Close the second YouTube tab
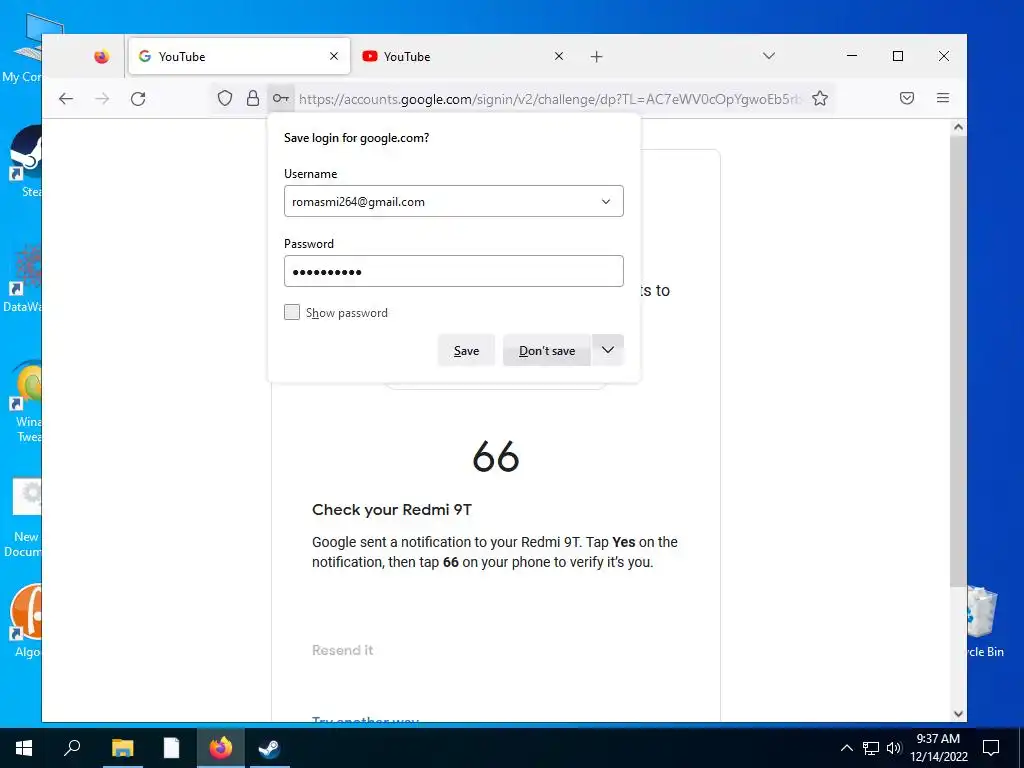Screen dimensions: 1024x768 (558, 56)
